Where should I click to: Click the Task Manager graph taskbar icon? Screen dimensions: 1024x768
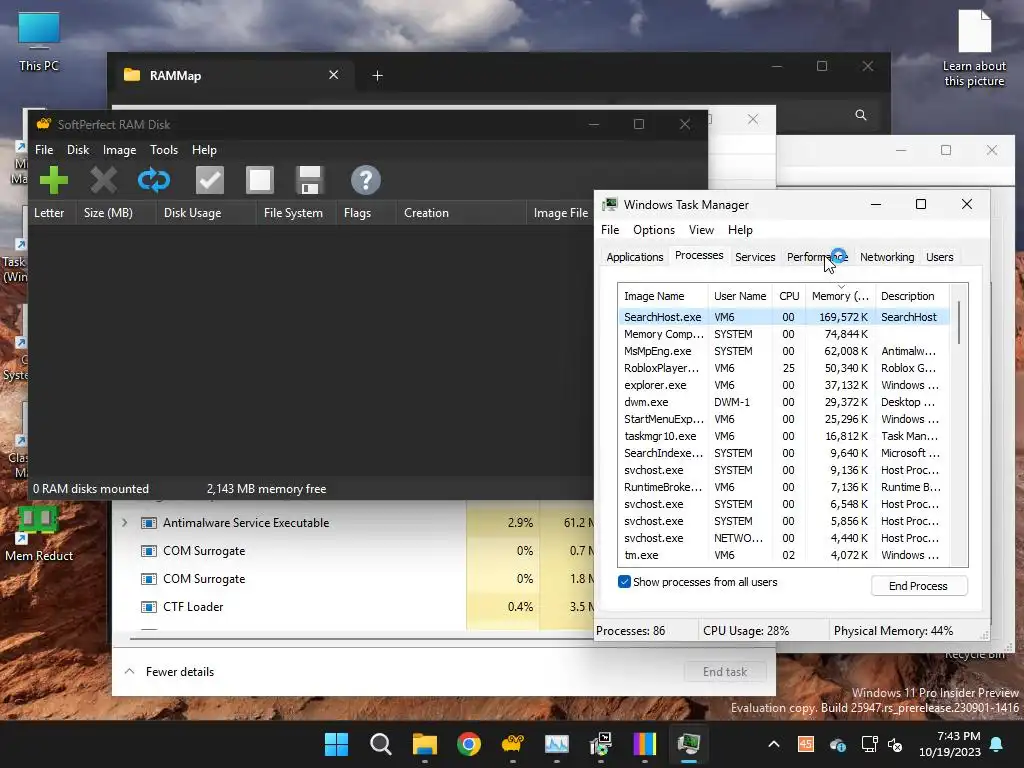(x=556, y=744)
